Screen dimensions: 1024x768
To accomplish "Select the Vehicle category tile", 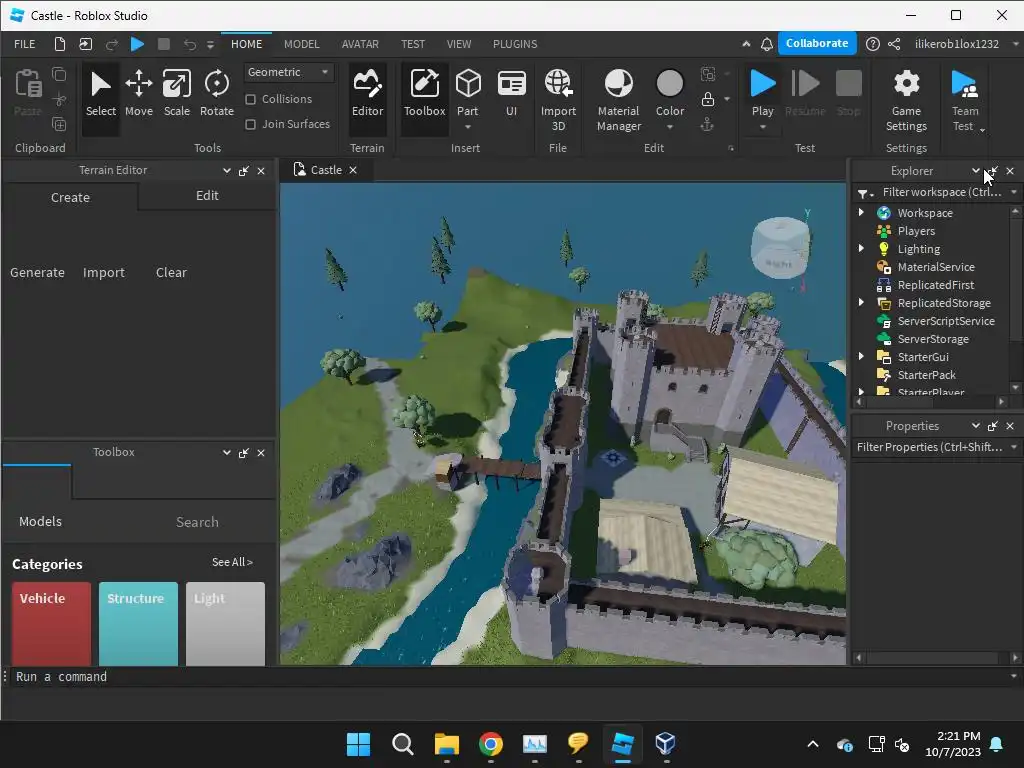I will tap(51, 624).
